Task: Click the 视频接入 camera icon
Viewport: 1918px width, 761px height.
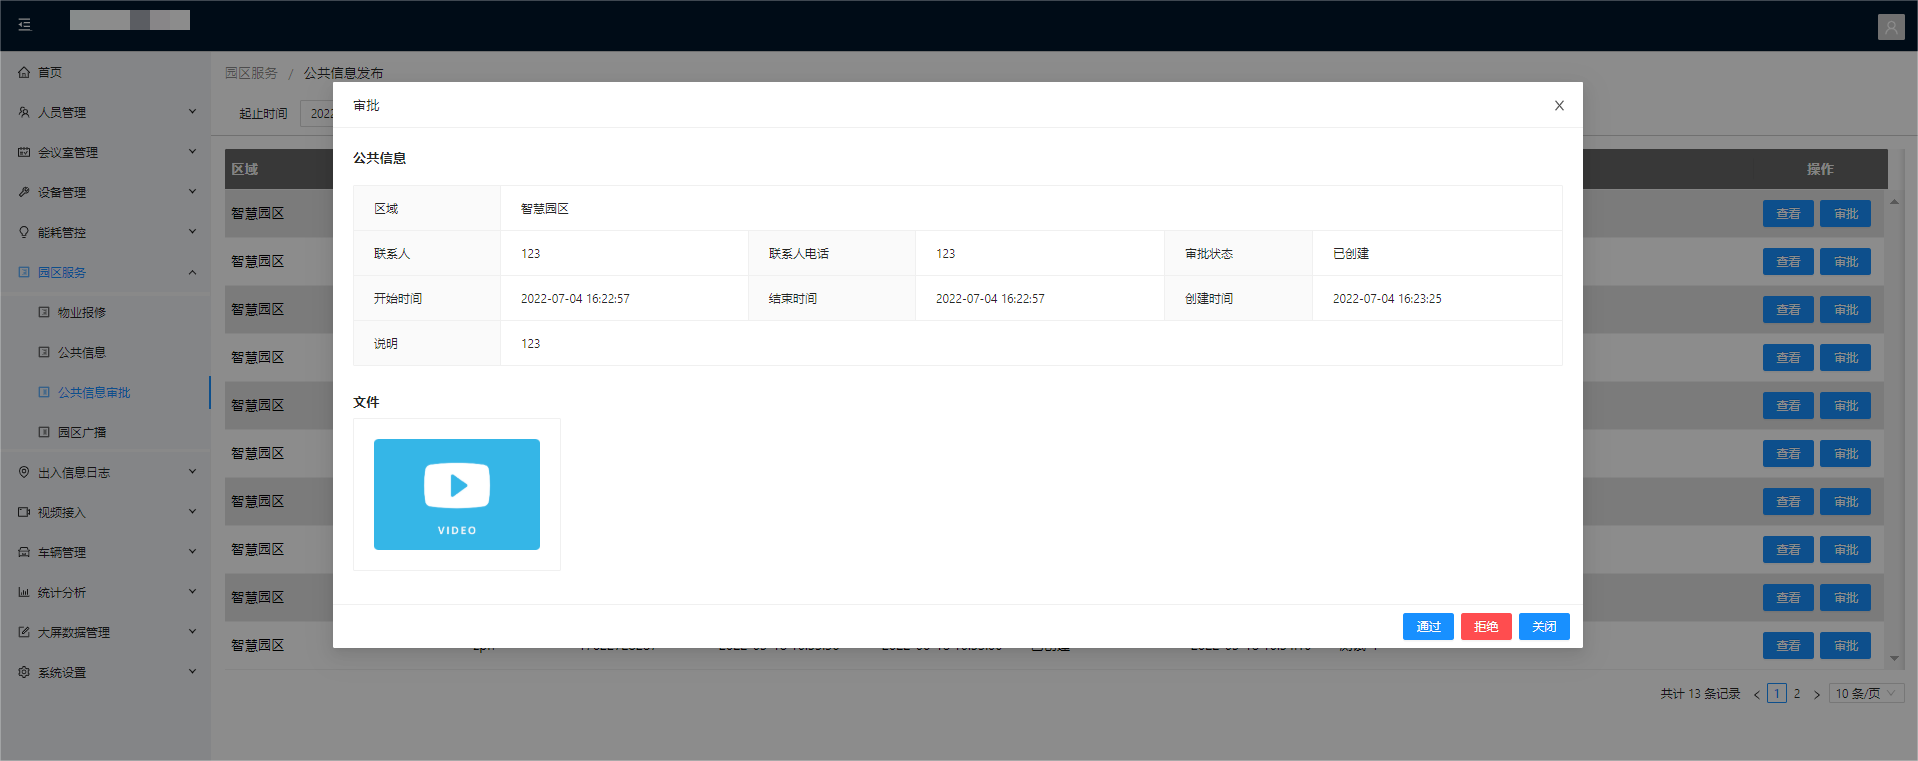Action: (x=24, y=512)
